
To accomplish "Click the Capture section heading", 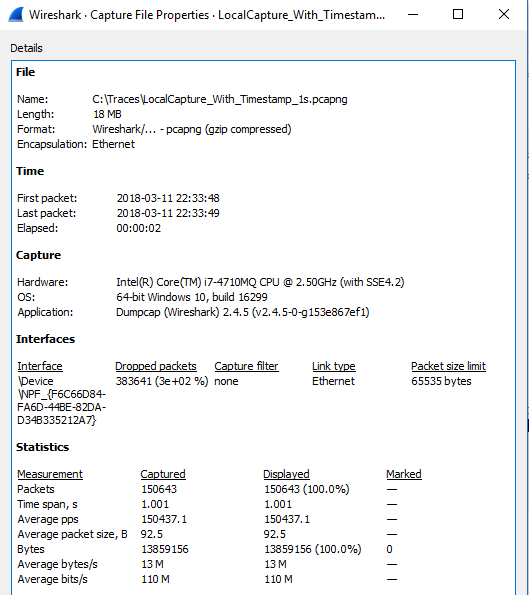I will (x=38, y=255).
